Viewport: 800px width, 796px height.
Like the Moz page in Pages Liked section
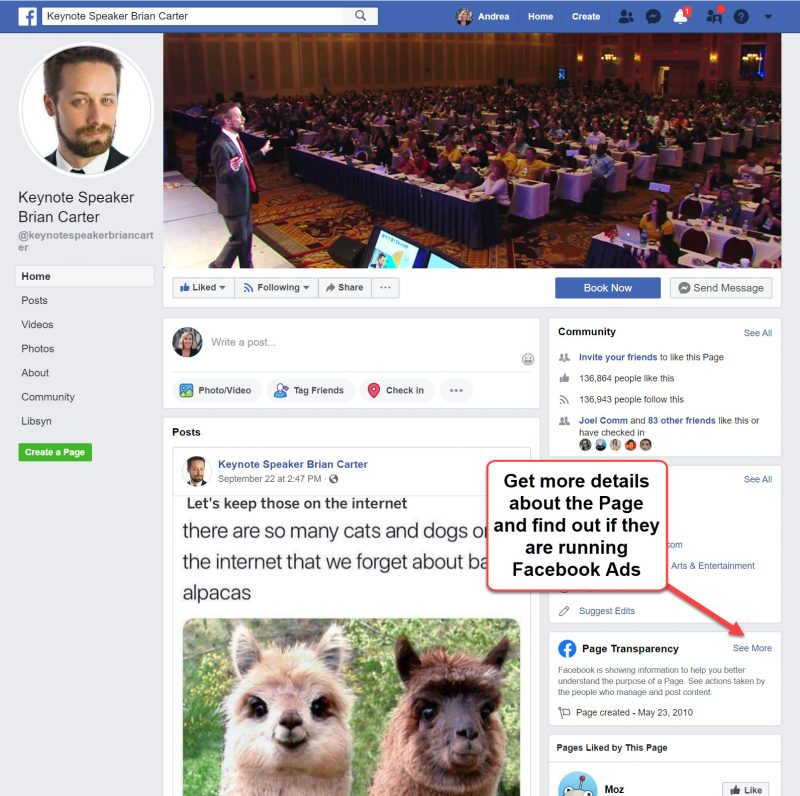click(x=745, y=789)
